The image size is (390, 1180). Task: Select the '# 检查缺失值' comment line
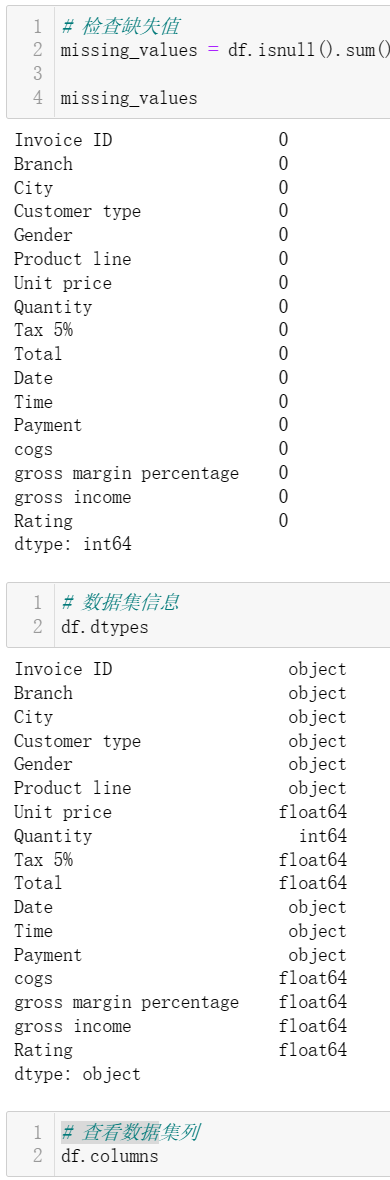120,27
